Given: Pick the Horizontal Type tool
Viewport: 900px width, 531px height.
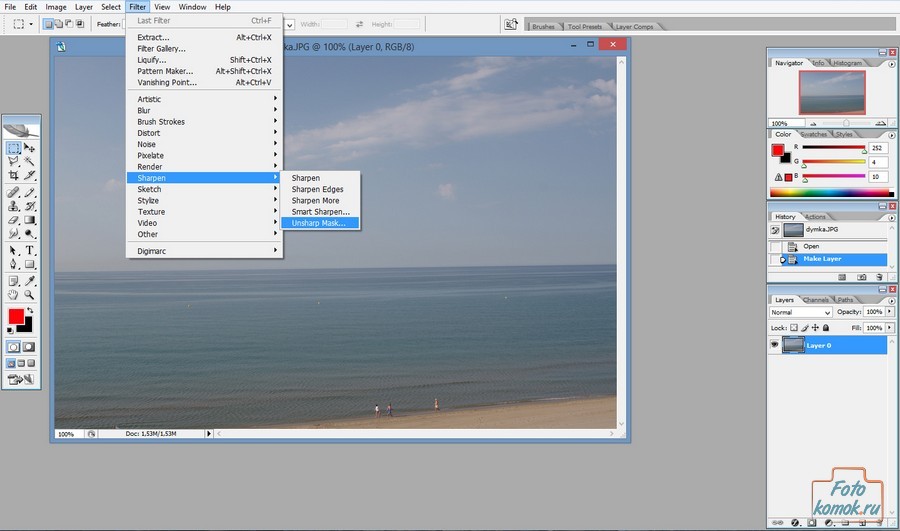Looking at the screenshot, I should (30, 250).
